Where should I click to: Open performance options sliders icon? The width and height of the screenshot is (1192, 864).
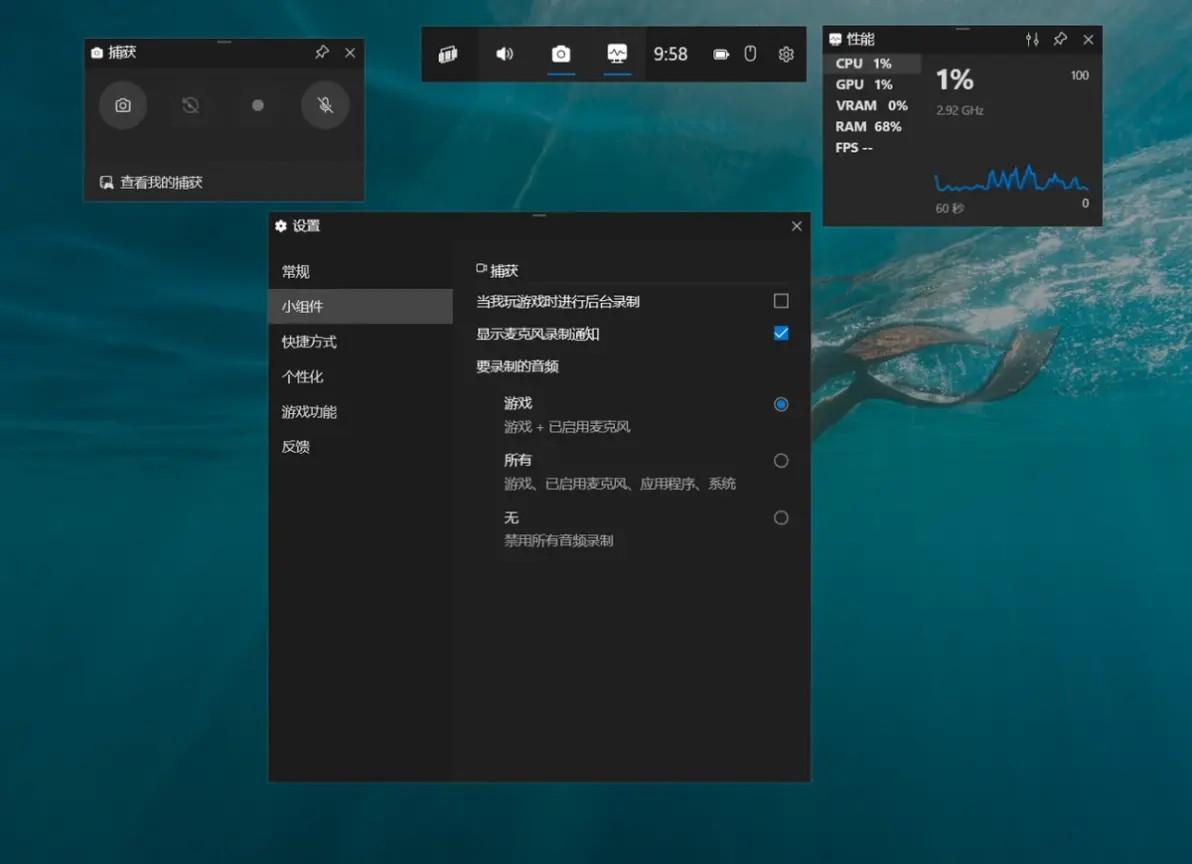click(1032, 40)
